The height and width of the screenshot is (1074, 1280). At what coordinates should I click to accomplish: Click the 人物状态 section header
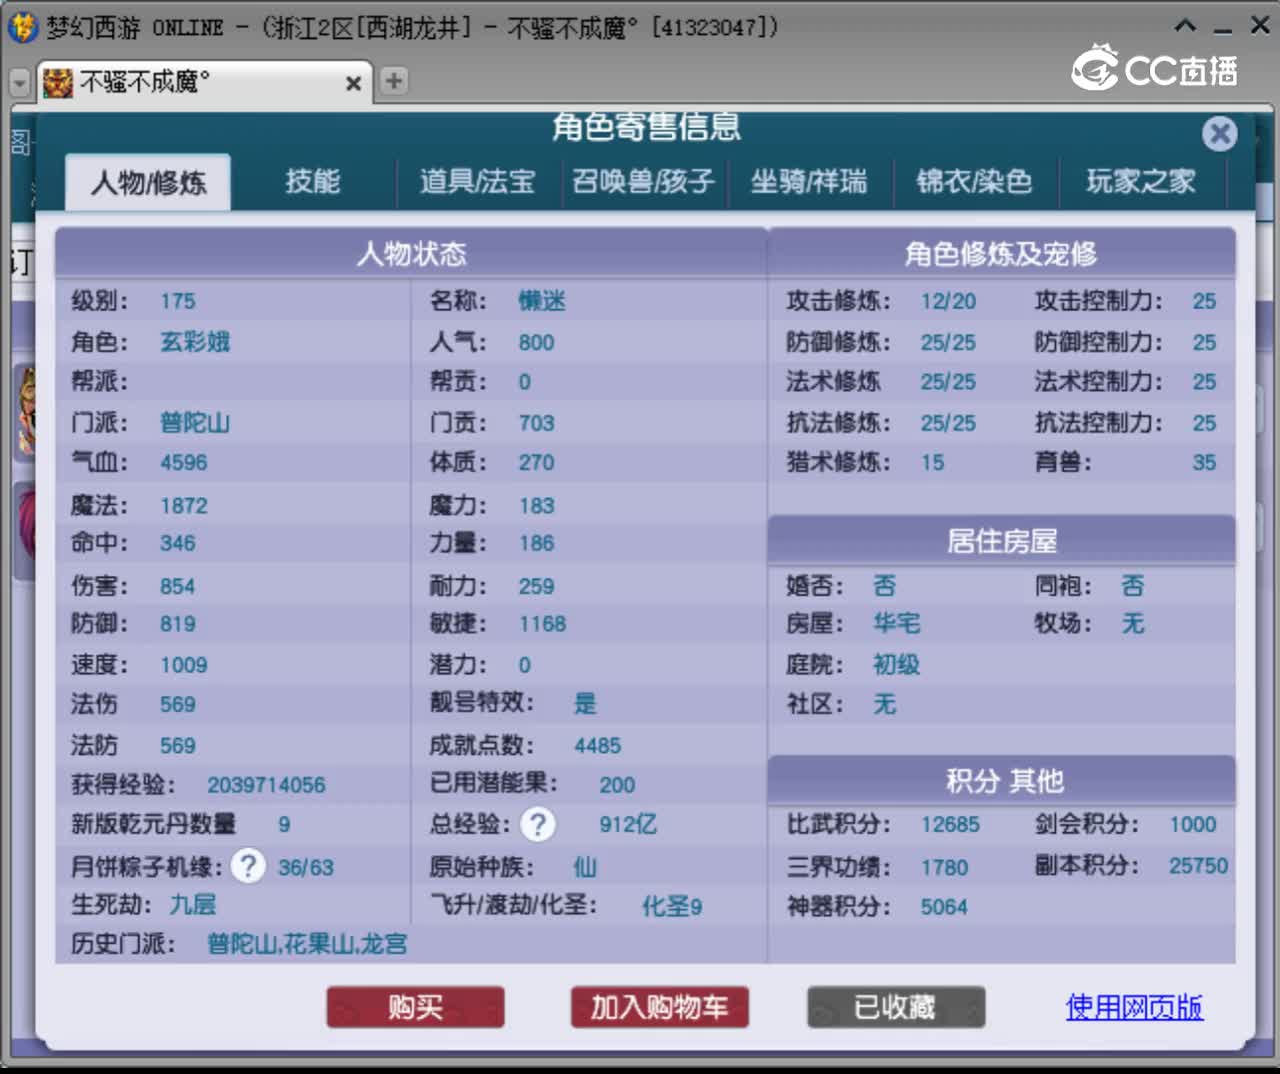click(411, 253)
